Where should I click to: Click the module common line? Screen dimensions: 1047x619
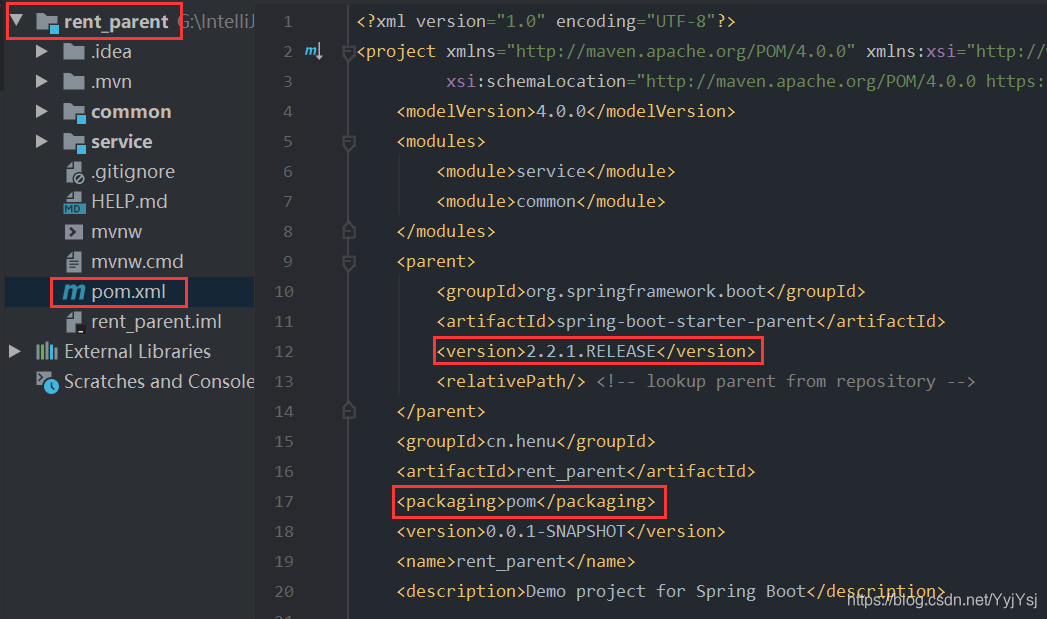[x=551, y=202]
